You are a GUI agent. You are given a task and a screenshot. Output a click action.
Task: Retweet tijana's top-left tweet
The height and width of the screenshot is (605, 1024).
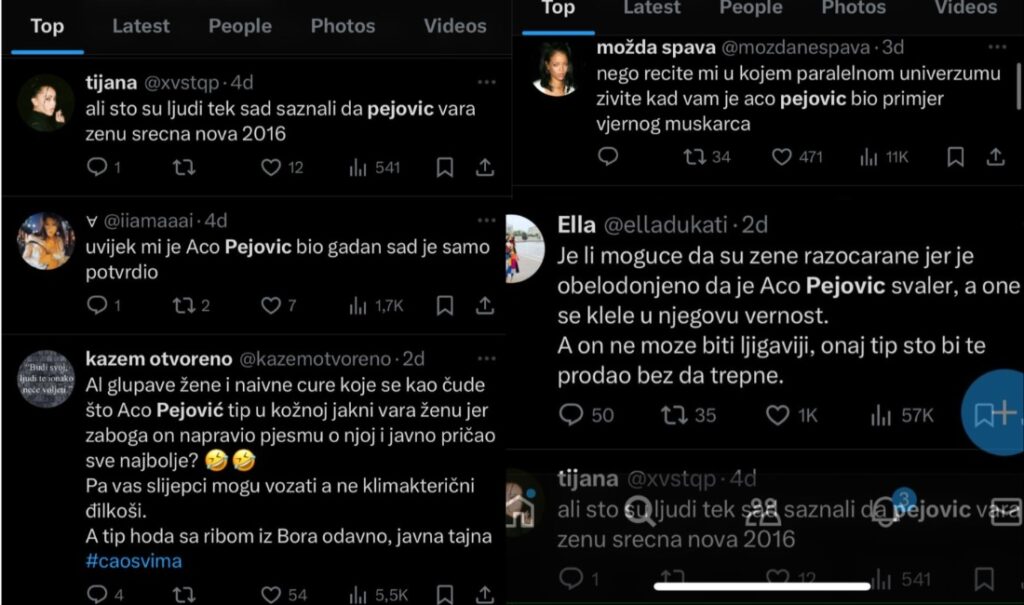pyautogui.click(x=183, y=168)
